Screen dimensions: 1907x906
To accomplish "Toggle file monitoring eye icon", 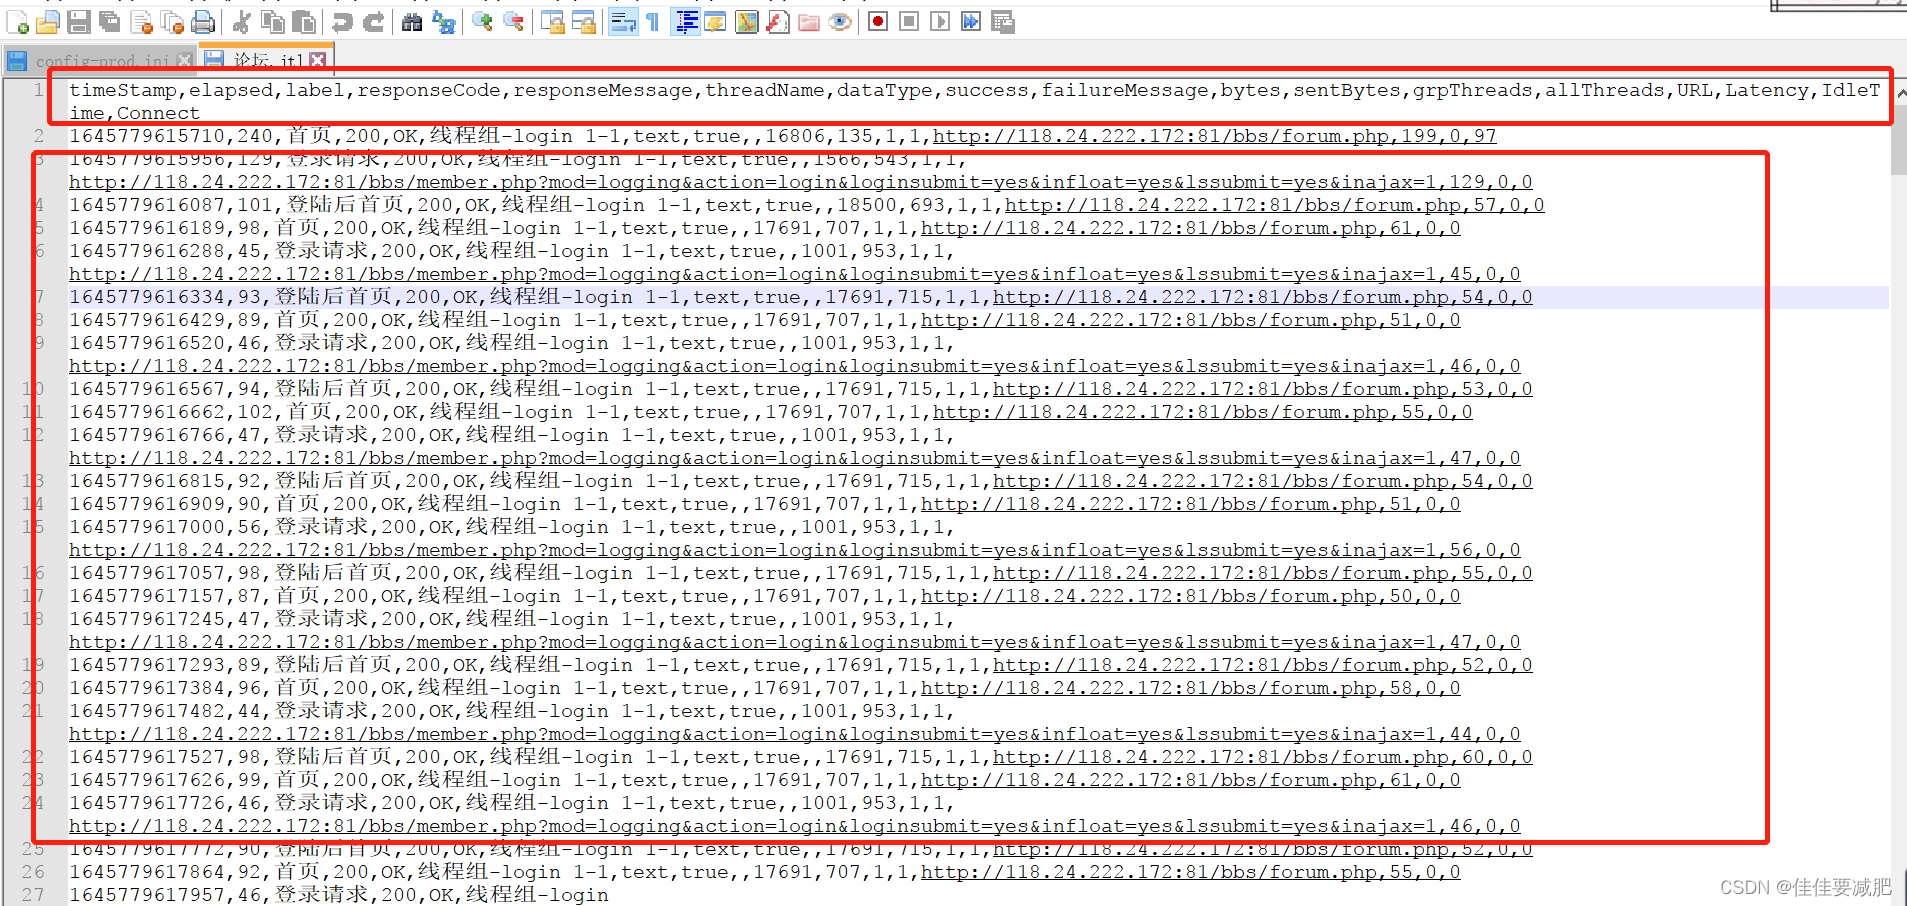I will pyautogui.click(x=840, y=22).
